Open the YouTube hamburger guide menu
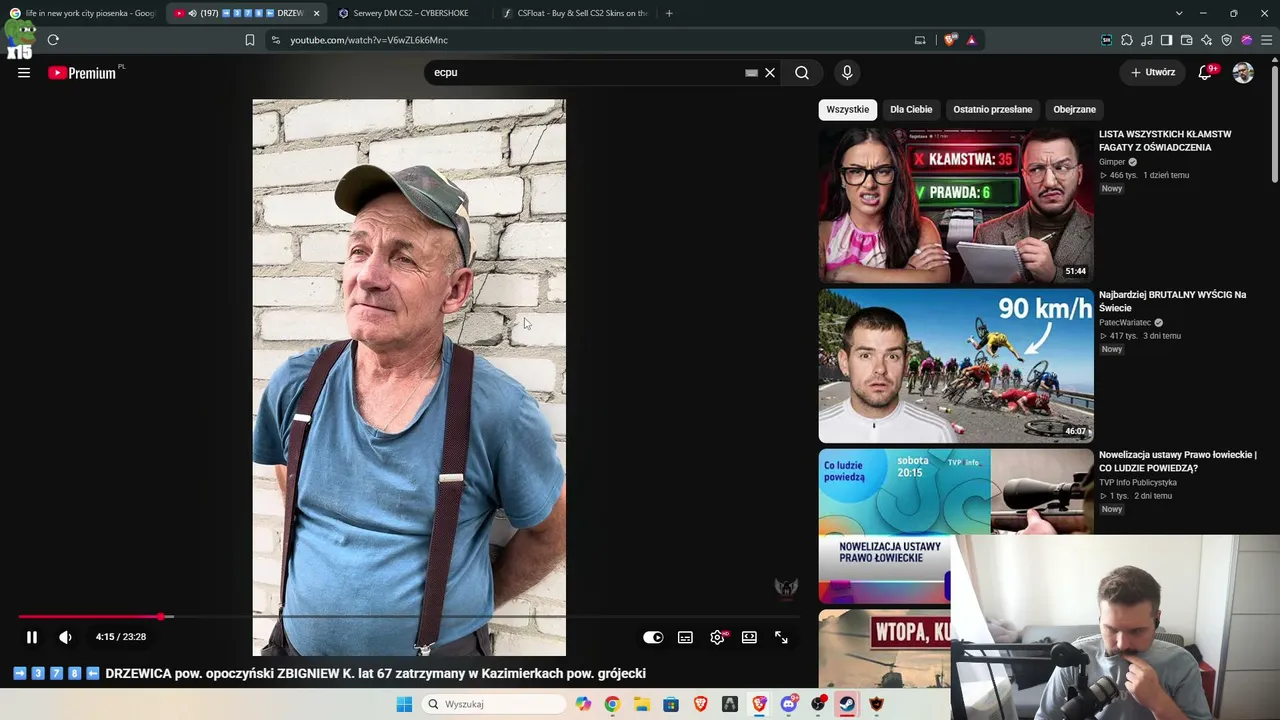1280x720 pixels. coord(24,72)
